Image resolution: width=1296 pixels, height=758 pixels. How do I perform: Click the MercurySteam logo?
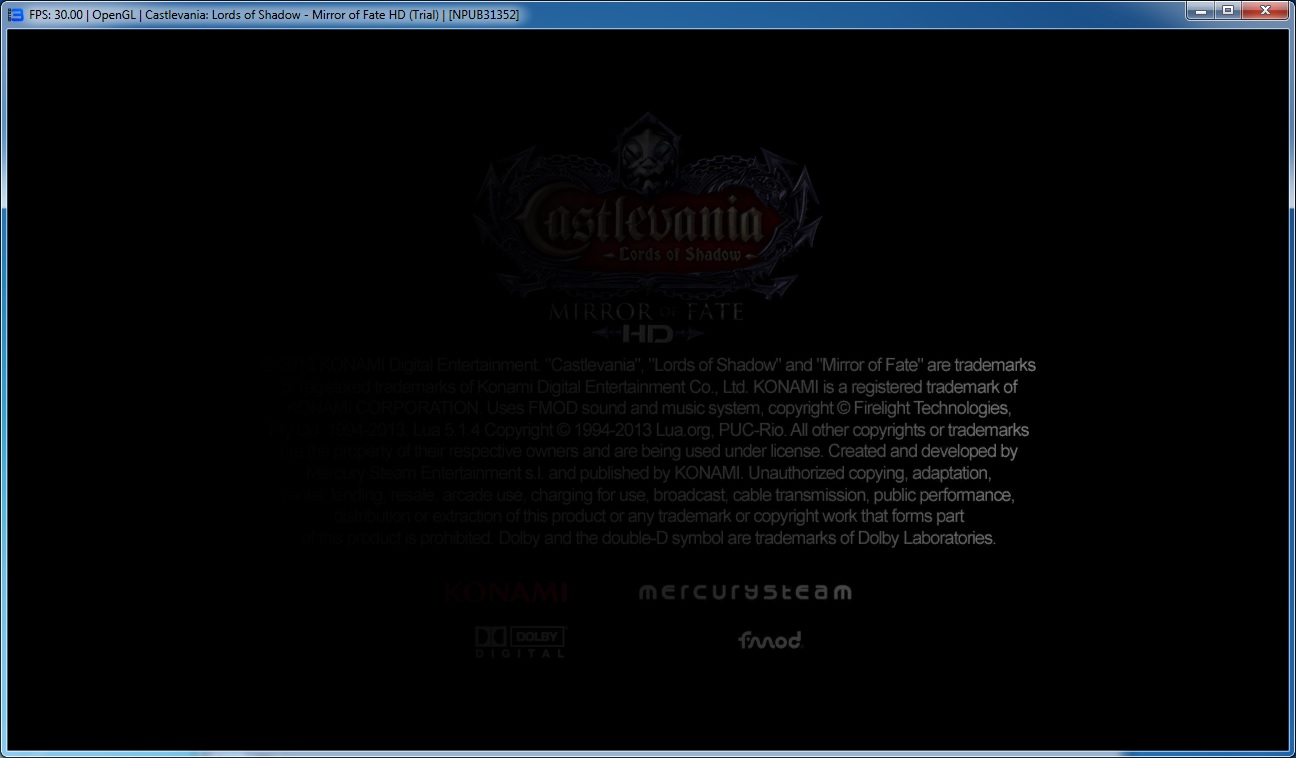(x=745, y=592)
